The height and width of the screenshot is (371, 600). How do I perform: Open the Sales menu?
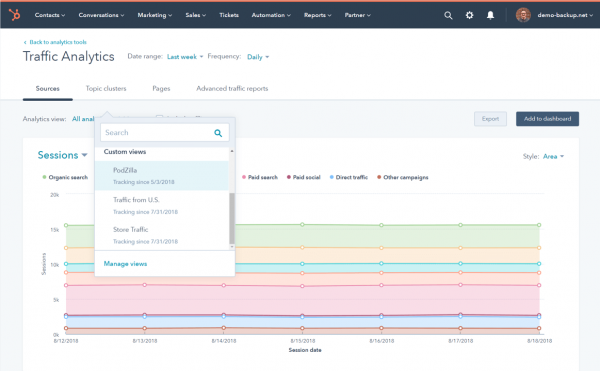coord(196,15)
